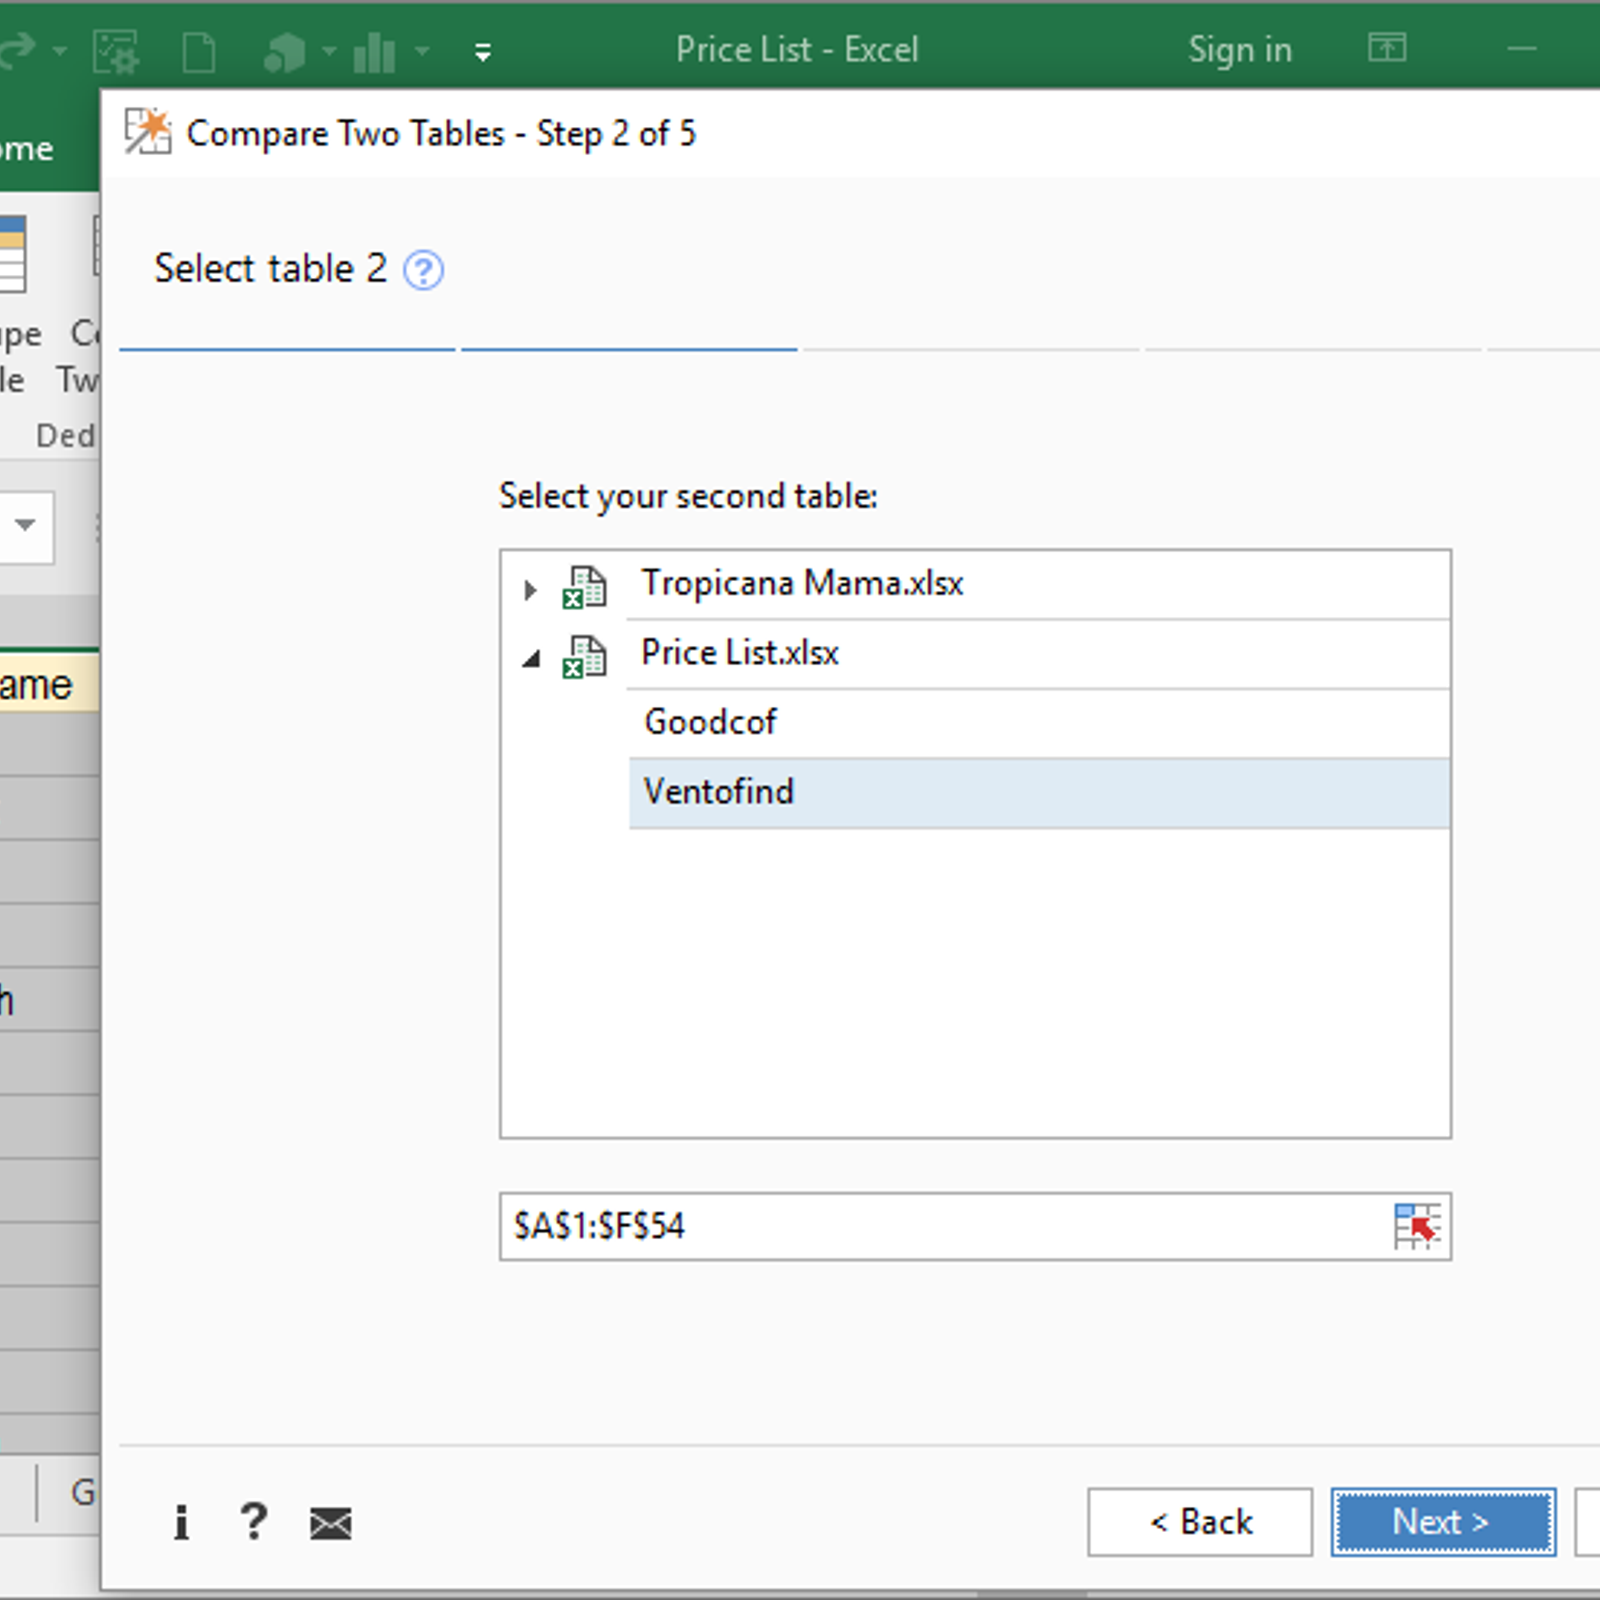Viewport: 1600px width, 1600px height.
Task: Open the Excel Name Box dropdown arrow
Action: click(25, 525)
